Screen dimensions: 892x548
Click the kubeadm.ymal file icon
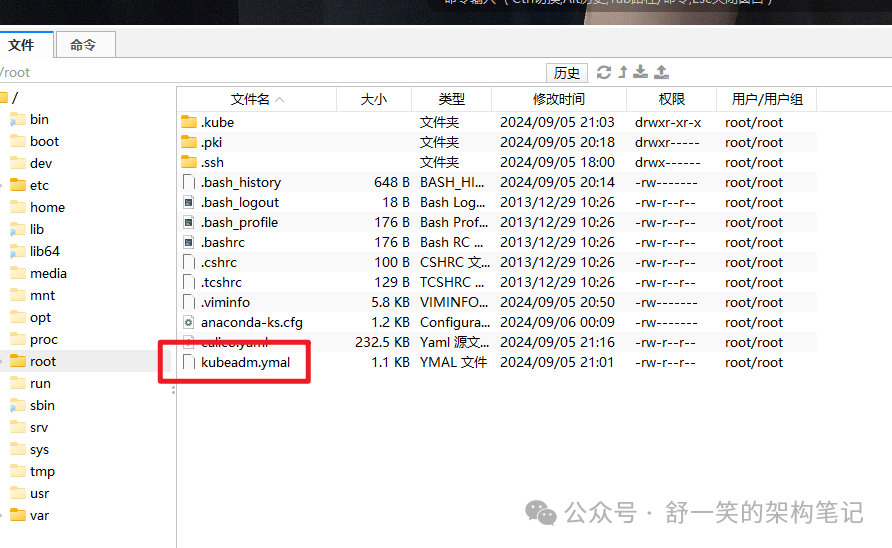coord(189,362)
